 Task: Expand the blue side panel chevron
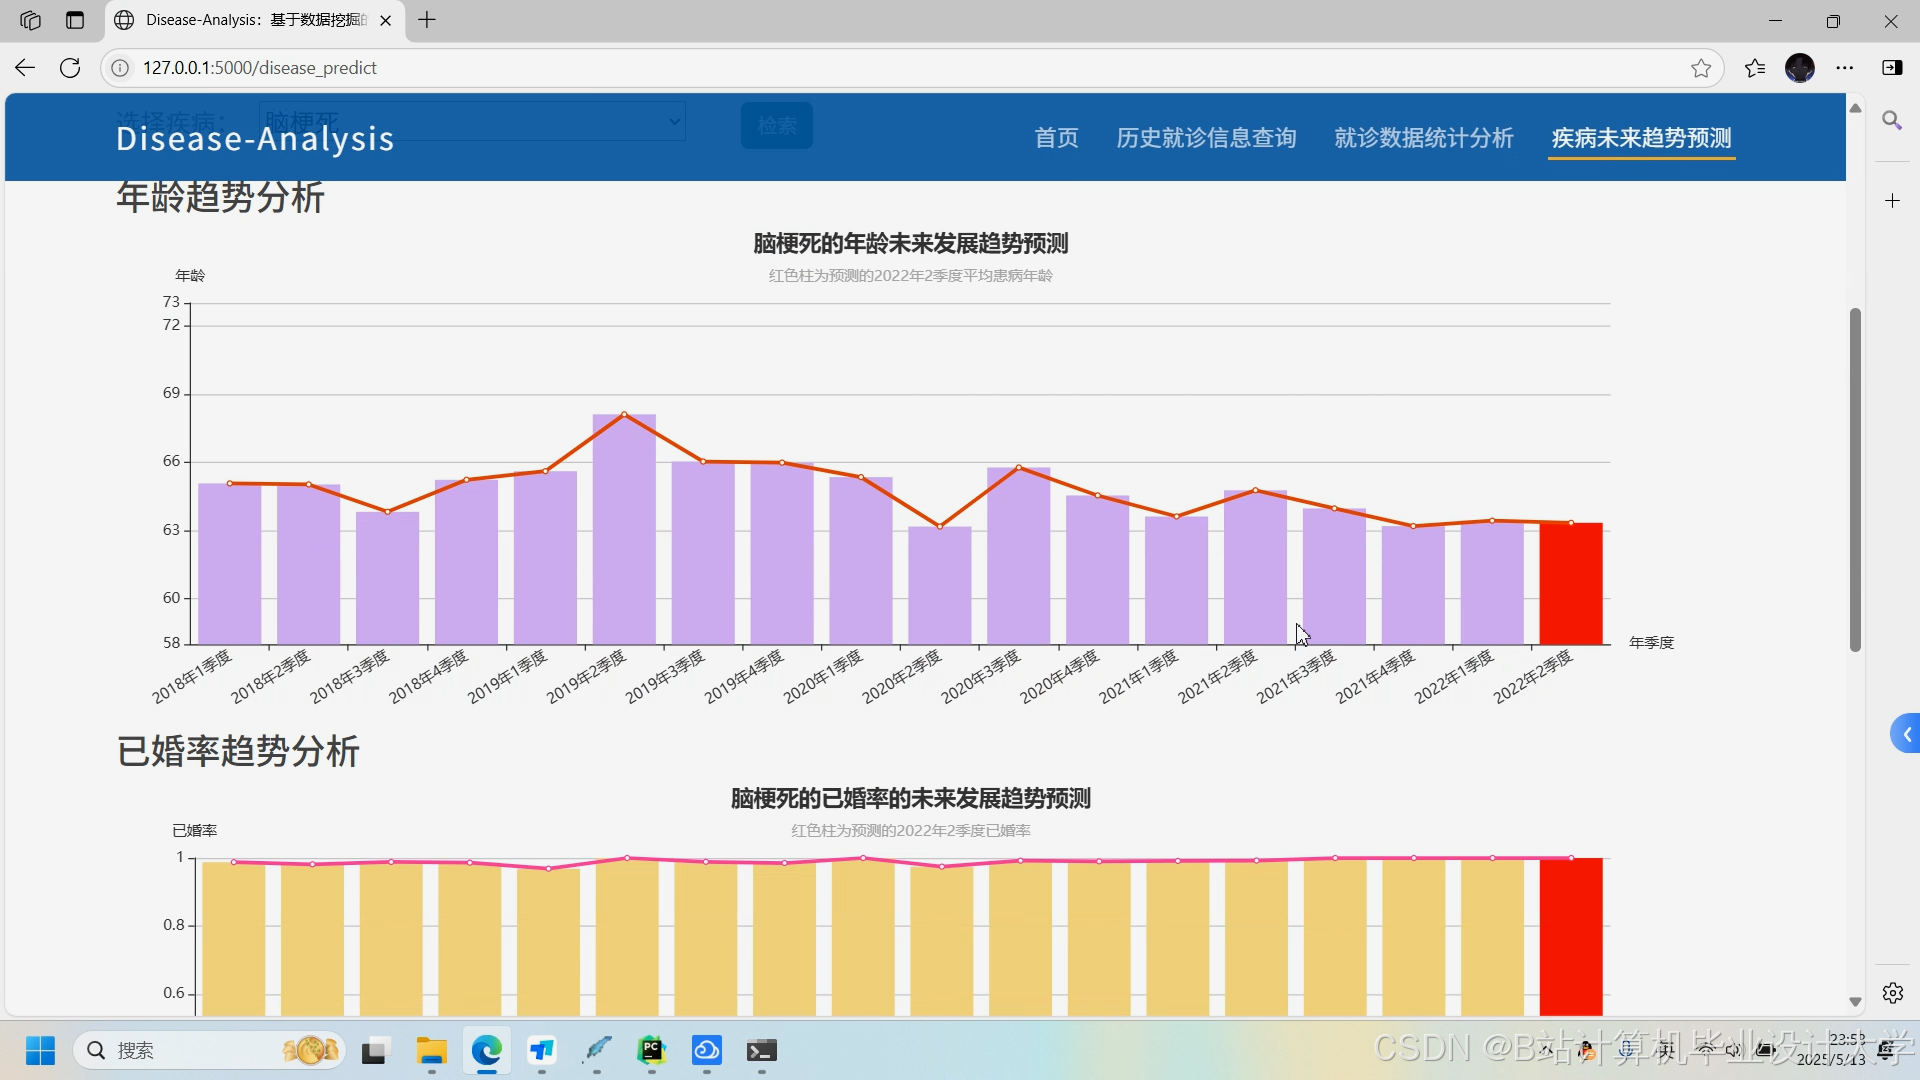[1906, 735]
